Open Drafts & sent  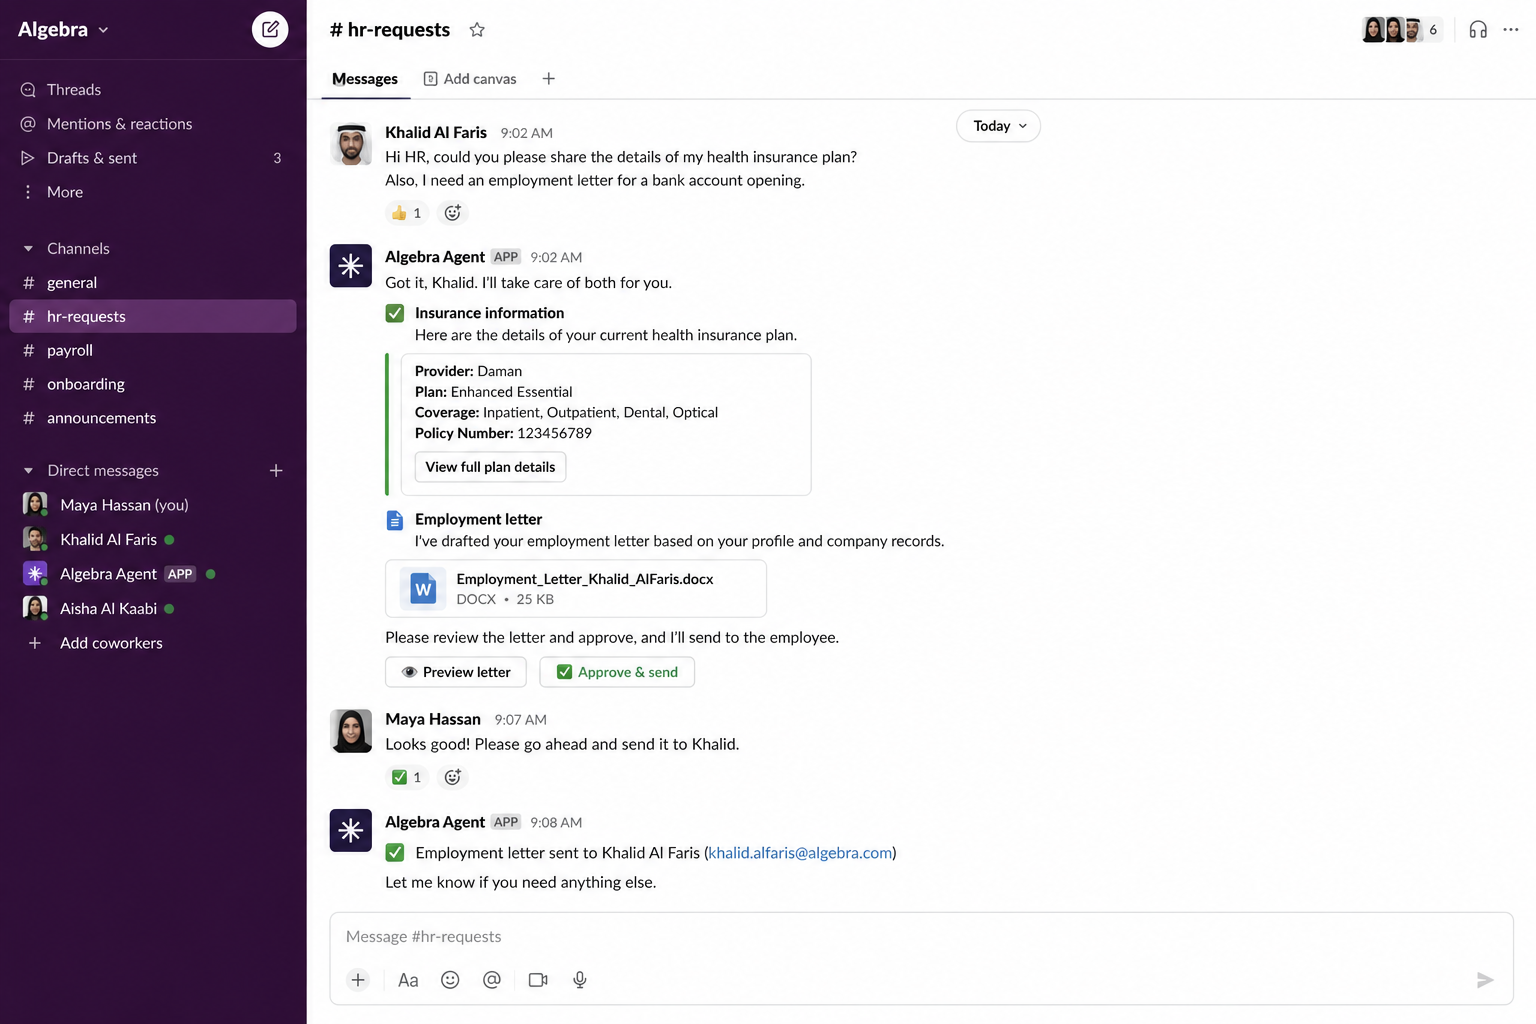point(153,158)
